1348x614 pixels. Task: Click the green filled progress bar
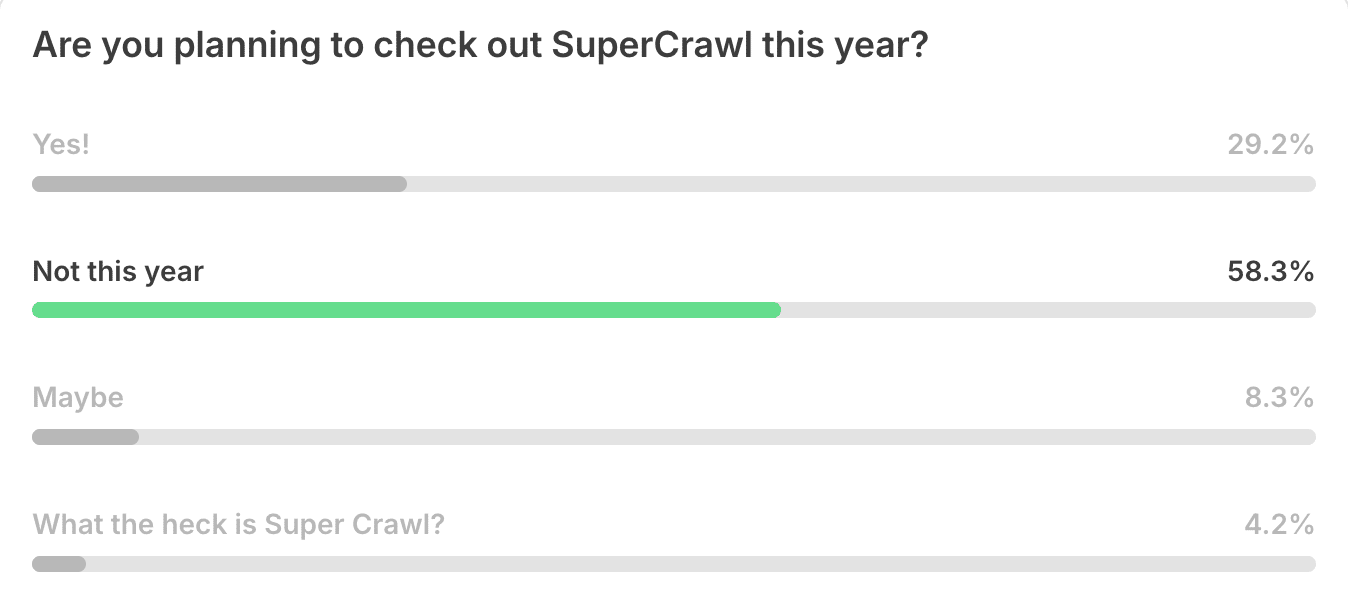point(406,310)
